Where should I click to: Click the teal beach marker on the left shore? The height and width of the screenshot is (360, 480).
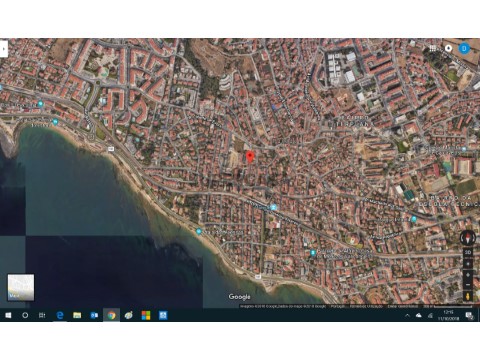pyautogui.click(x=55, y=122)
